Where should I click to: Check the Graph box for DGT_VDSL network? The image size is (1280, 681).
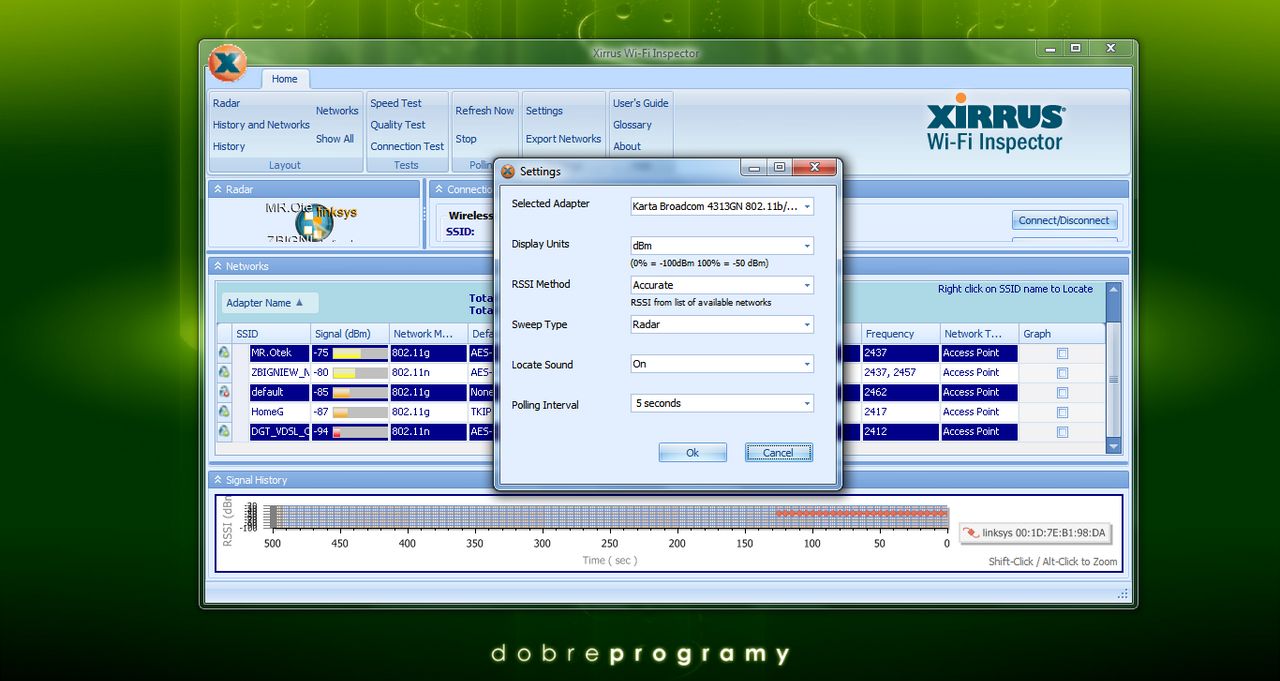1062,432
